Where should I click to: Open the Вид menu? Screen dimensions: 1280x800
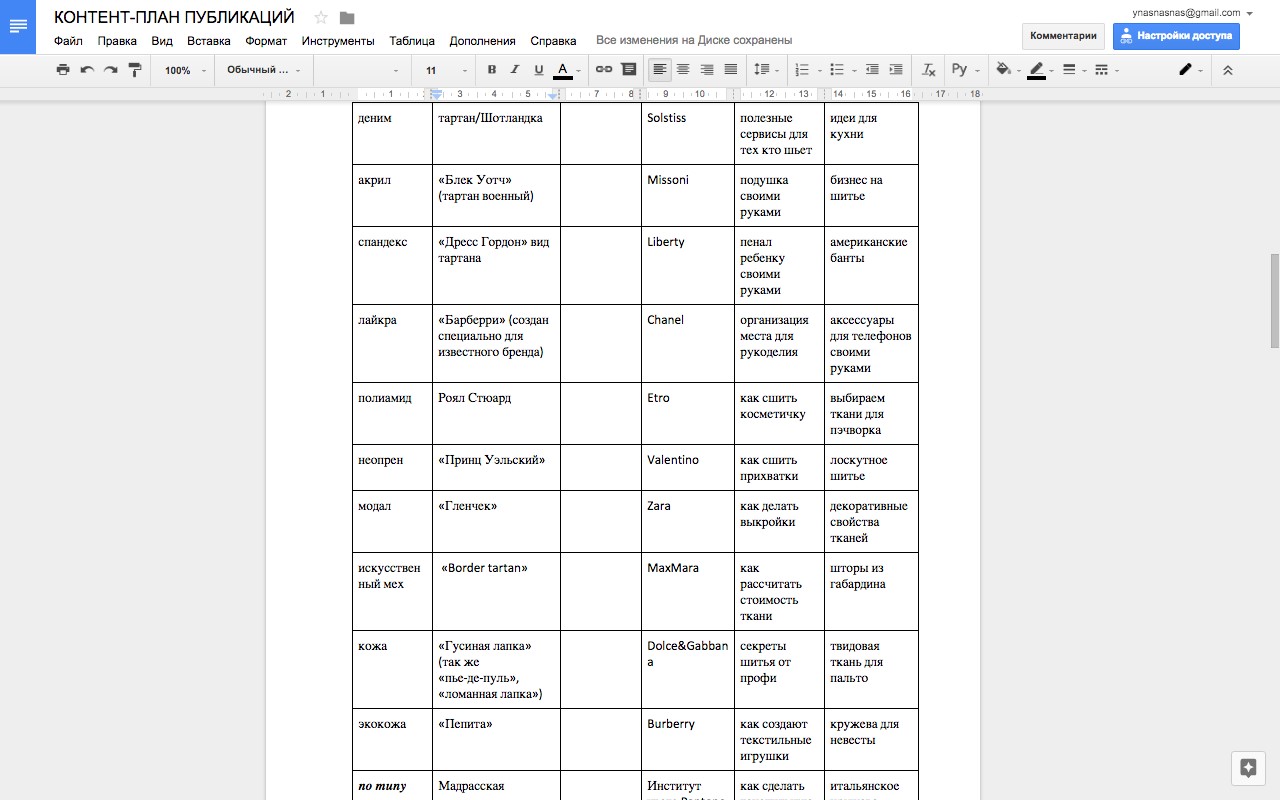[162, 41]
